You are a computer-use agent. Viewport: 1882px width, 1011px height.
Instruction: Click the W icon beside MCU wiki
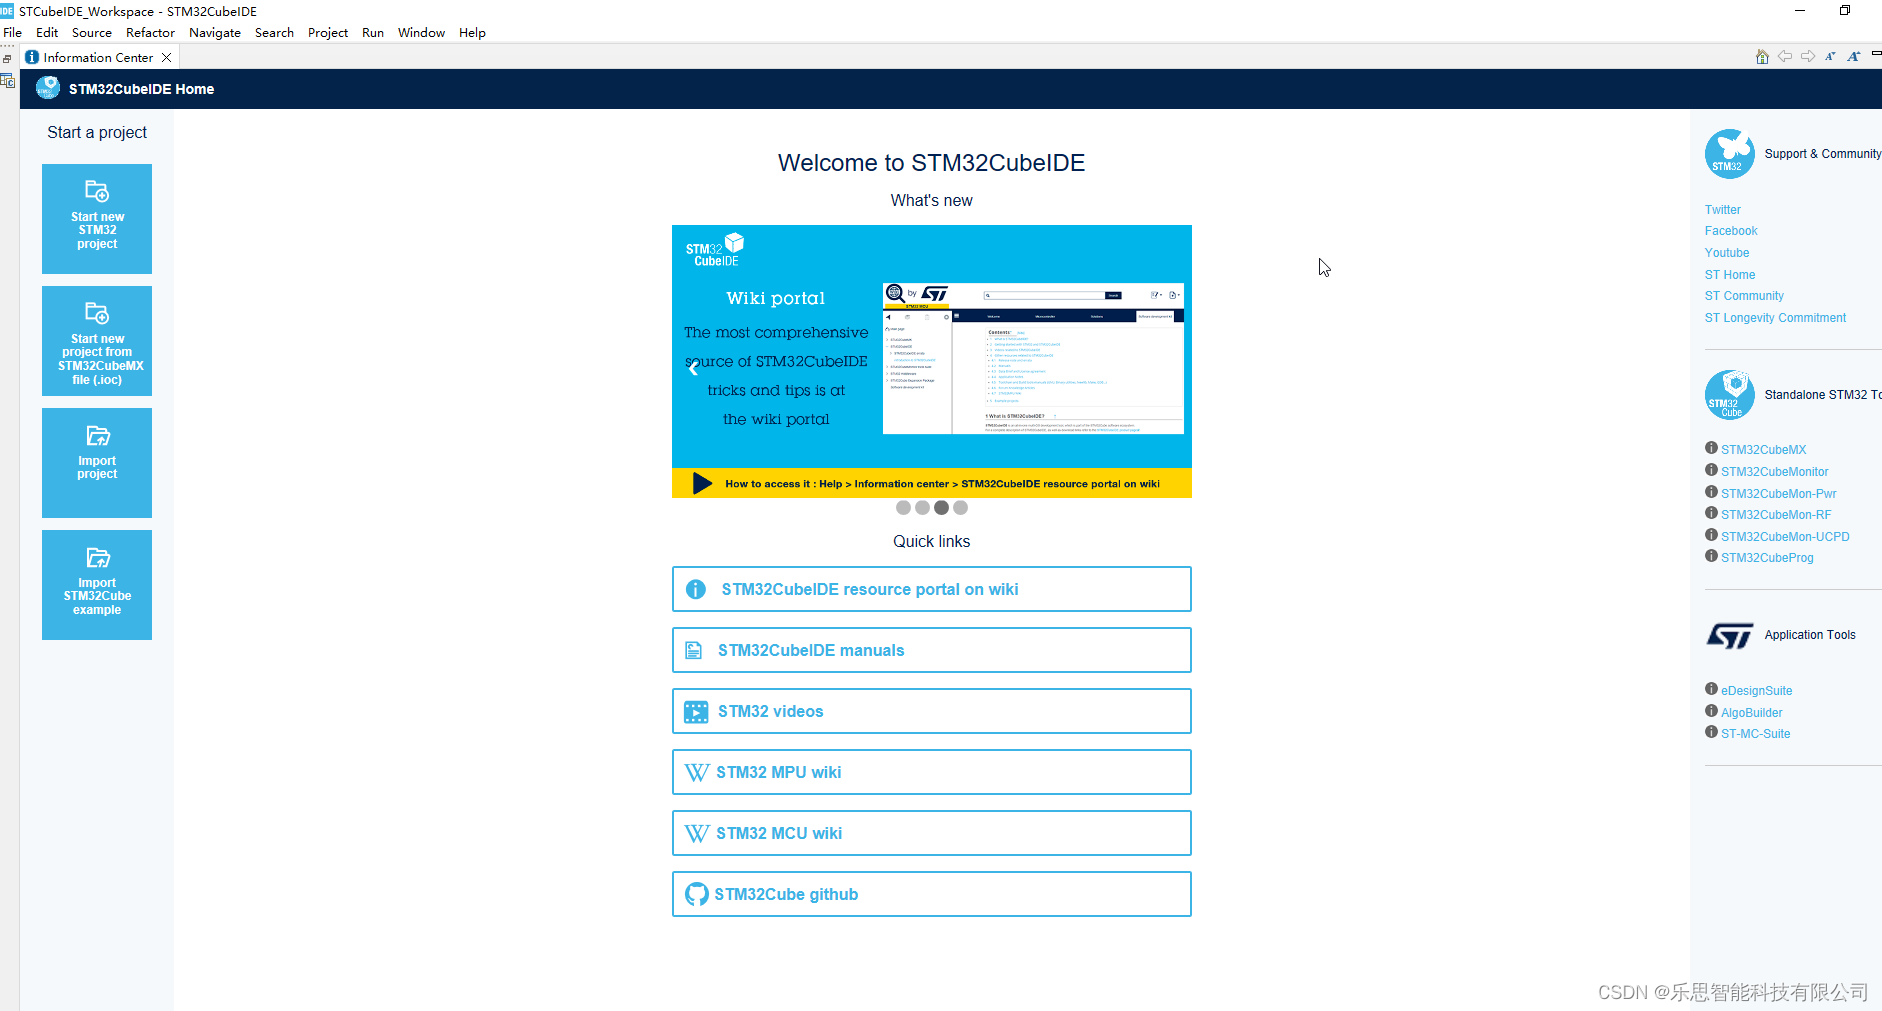click(697, 834)
